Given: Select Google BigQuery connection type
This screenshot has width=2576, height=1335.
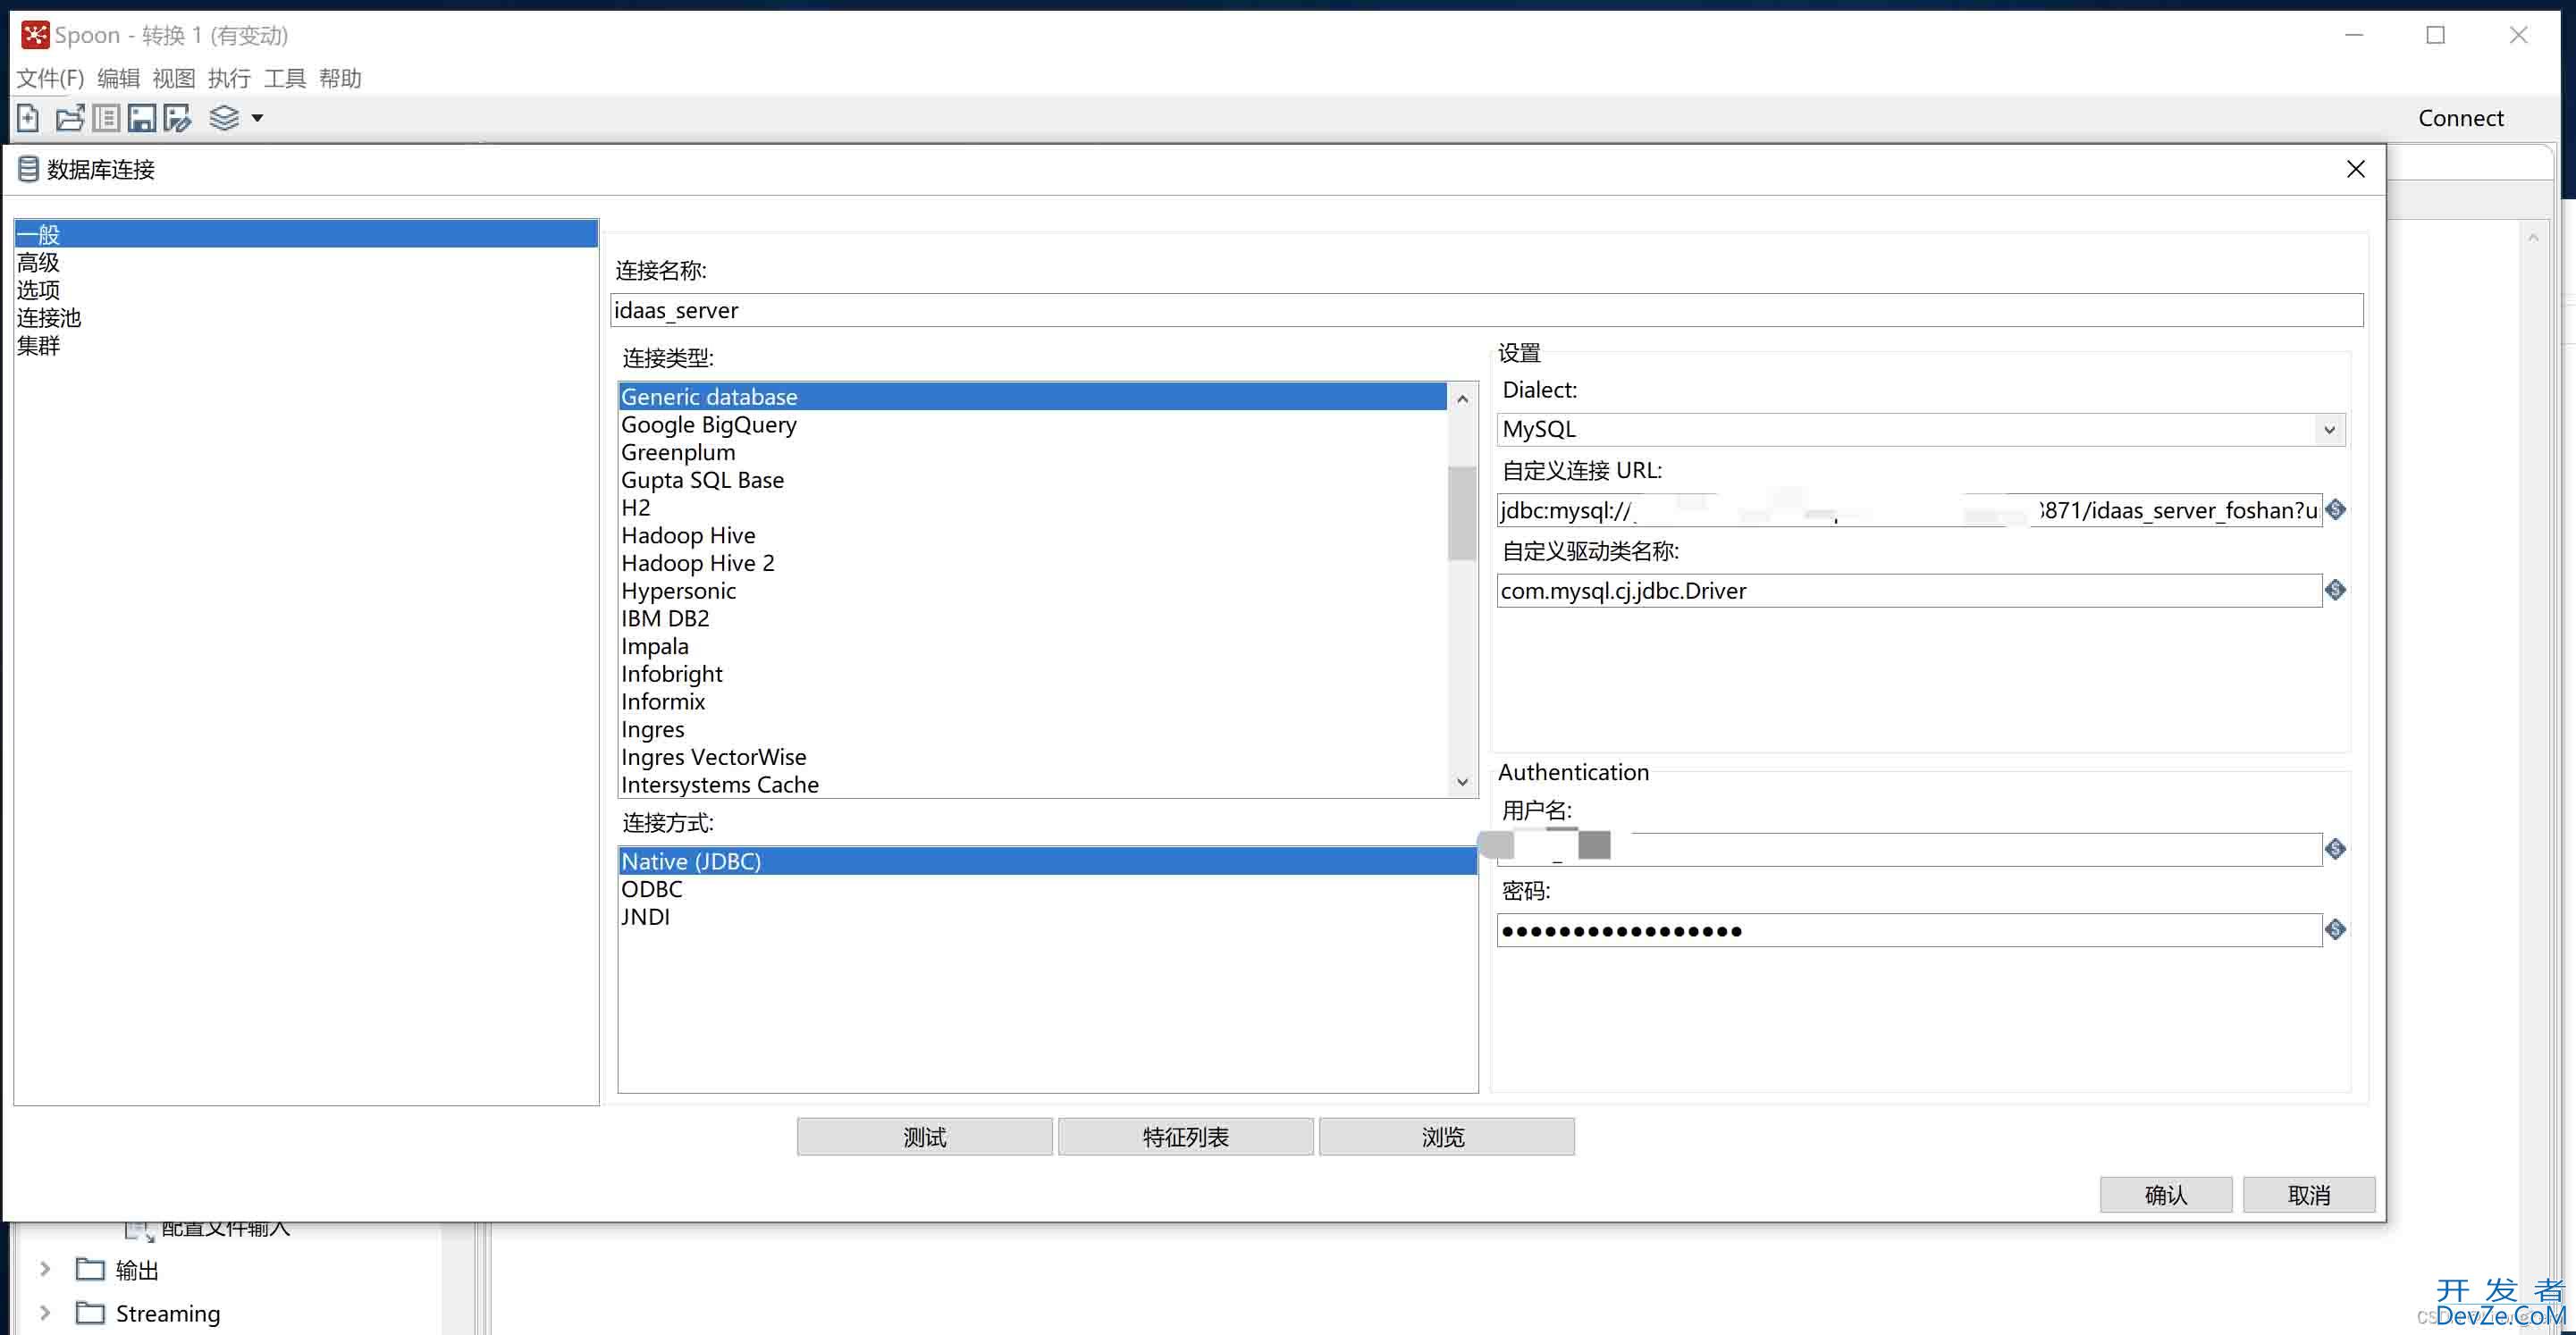Looking at the screenshot, I should (1032, 425).
